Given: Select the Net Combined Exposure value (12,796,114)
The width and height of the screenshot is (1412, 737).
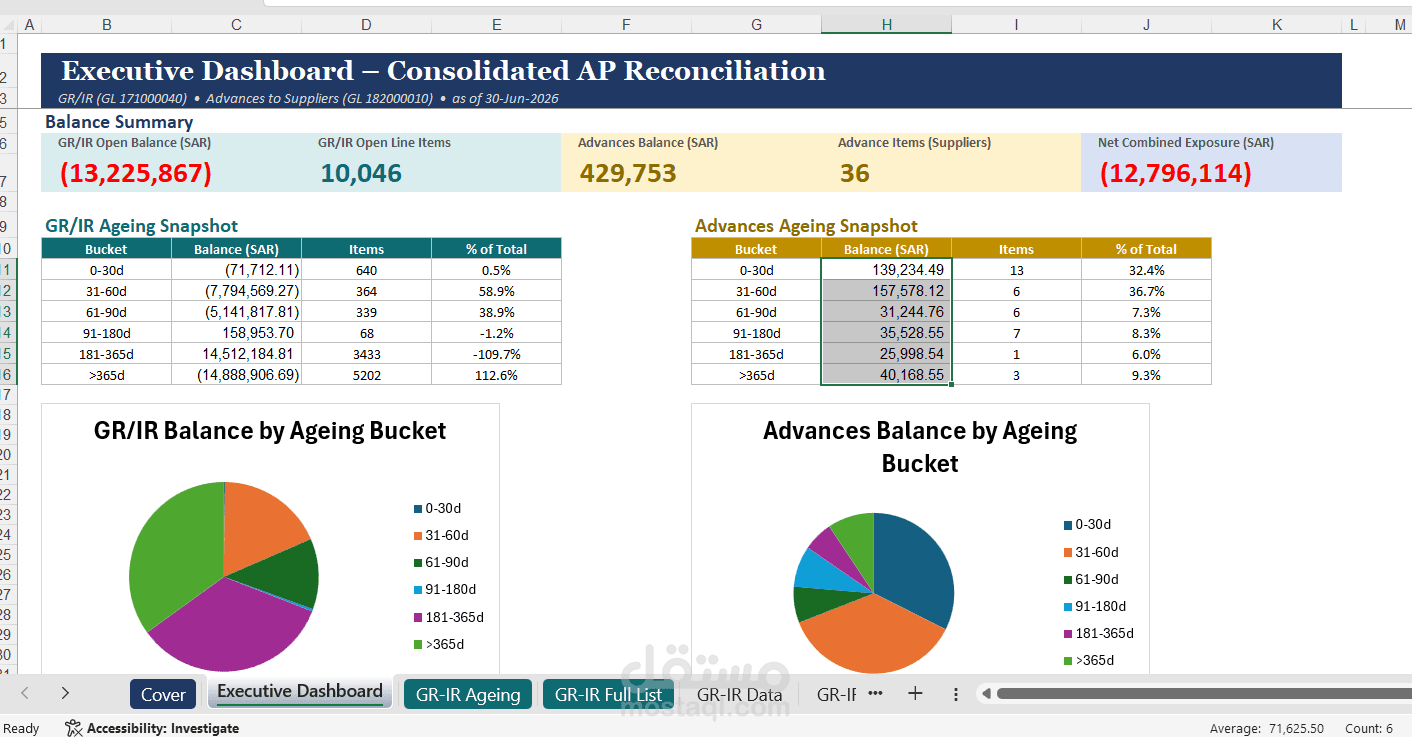Looking at the screenshot, I should point(1175,173).
